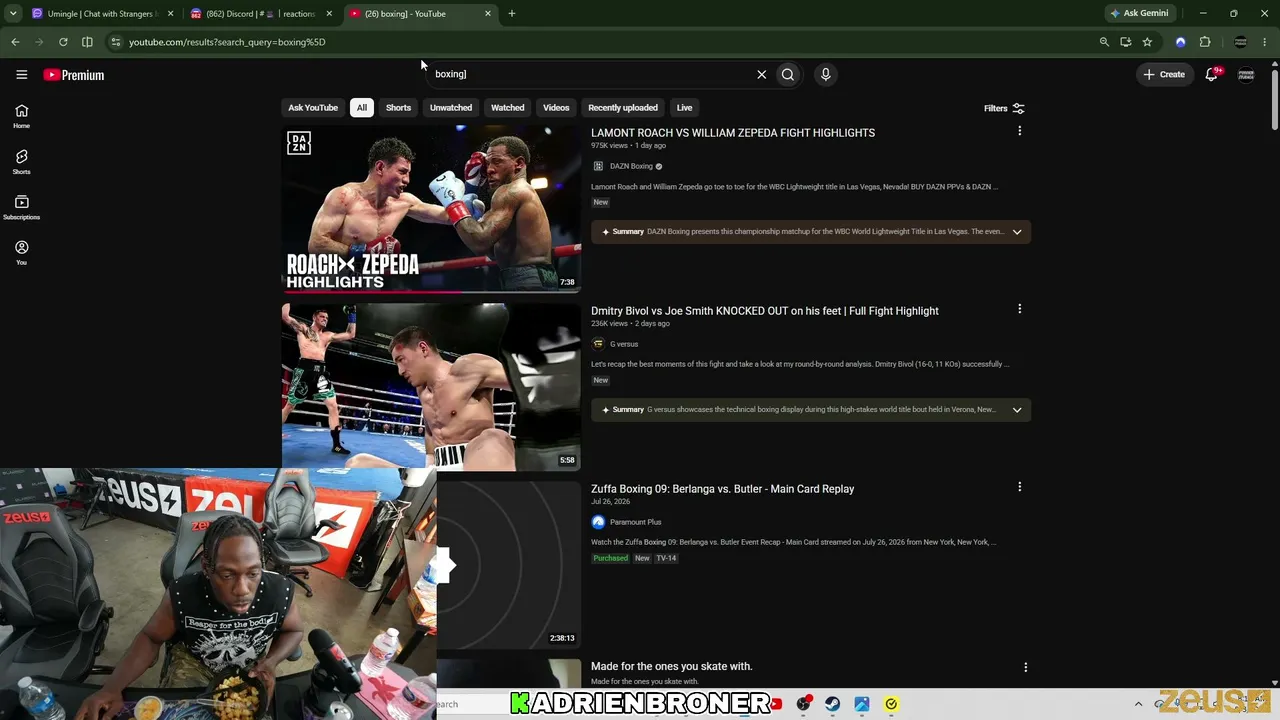
Task: Open the Chrome extensions puzzle icon
Action: tap(1205, 42)
